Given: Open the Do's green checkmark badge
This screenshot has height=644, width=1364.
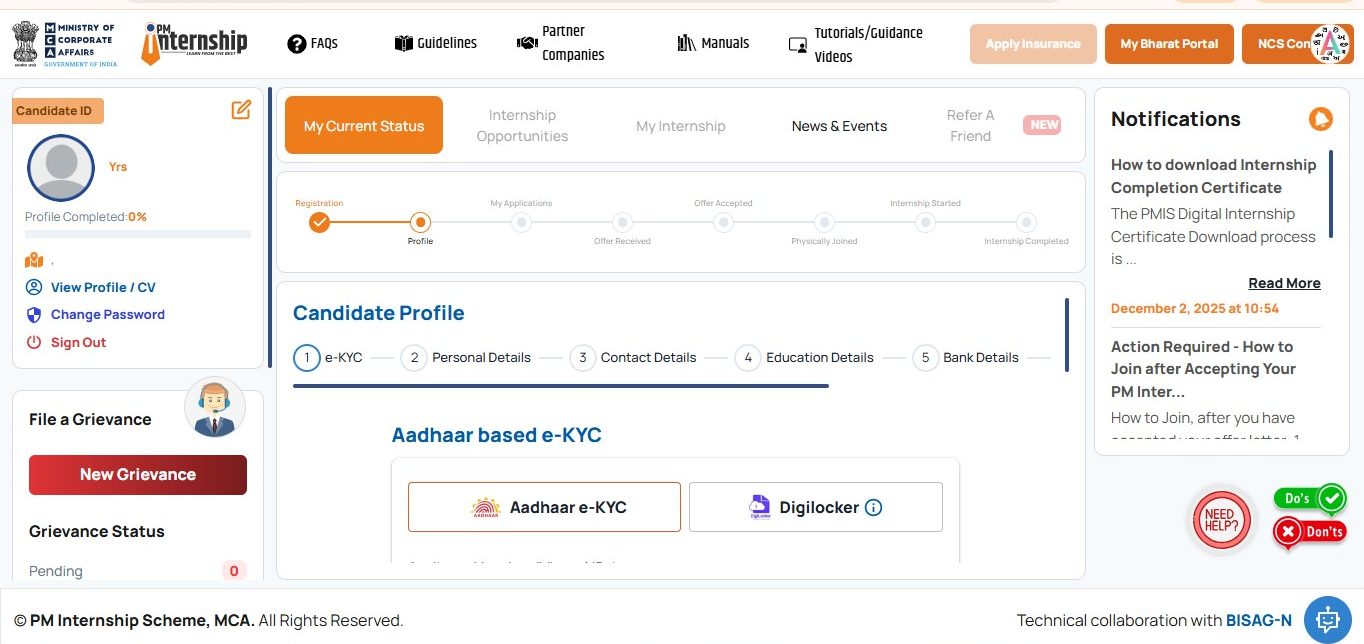Looking at the screenshot, I should click(x=1310, y=498).
